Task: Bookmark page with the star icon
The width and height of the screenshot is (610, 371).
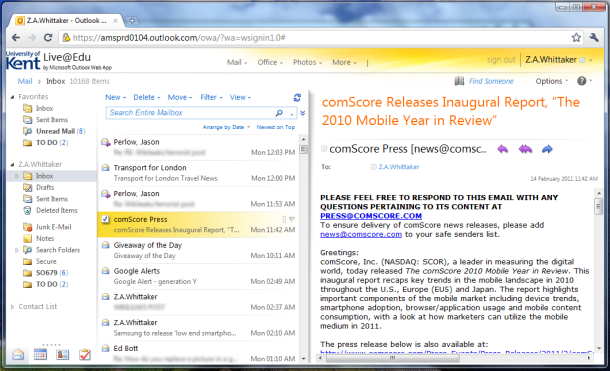Action: click(x=576, y=38)
